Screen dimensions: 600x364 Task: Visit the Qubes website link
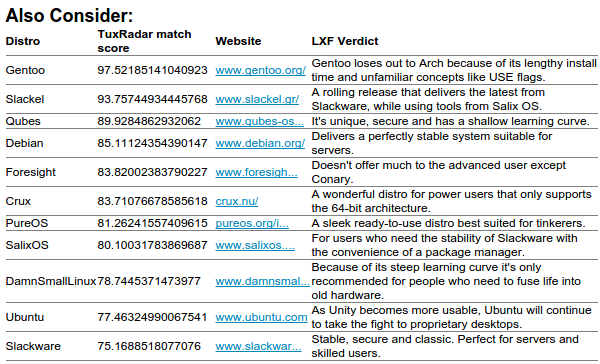(259, 121)
